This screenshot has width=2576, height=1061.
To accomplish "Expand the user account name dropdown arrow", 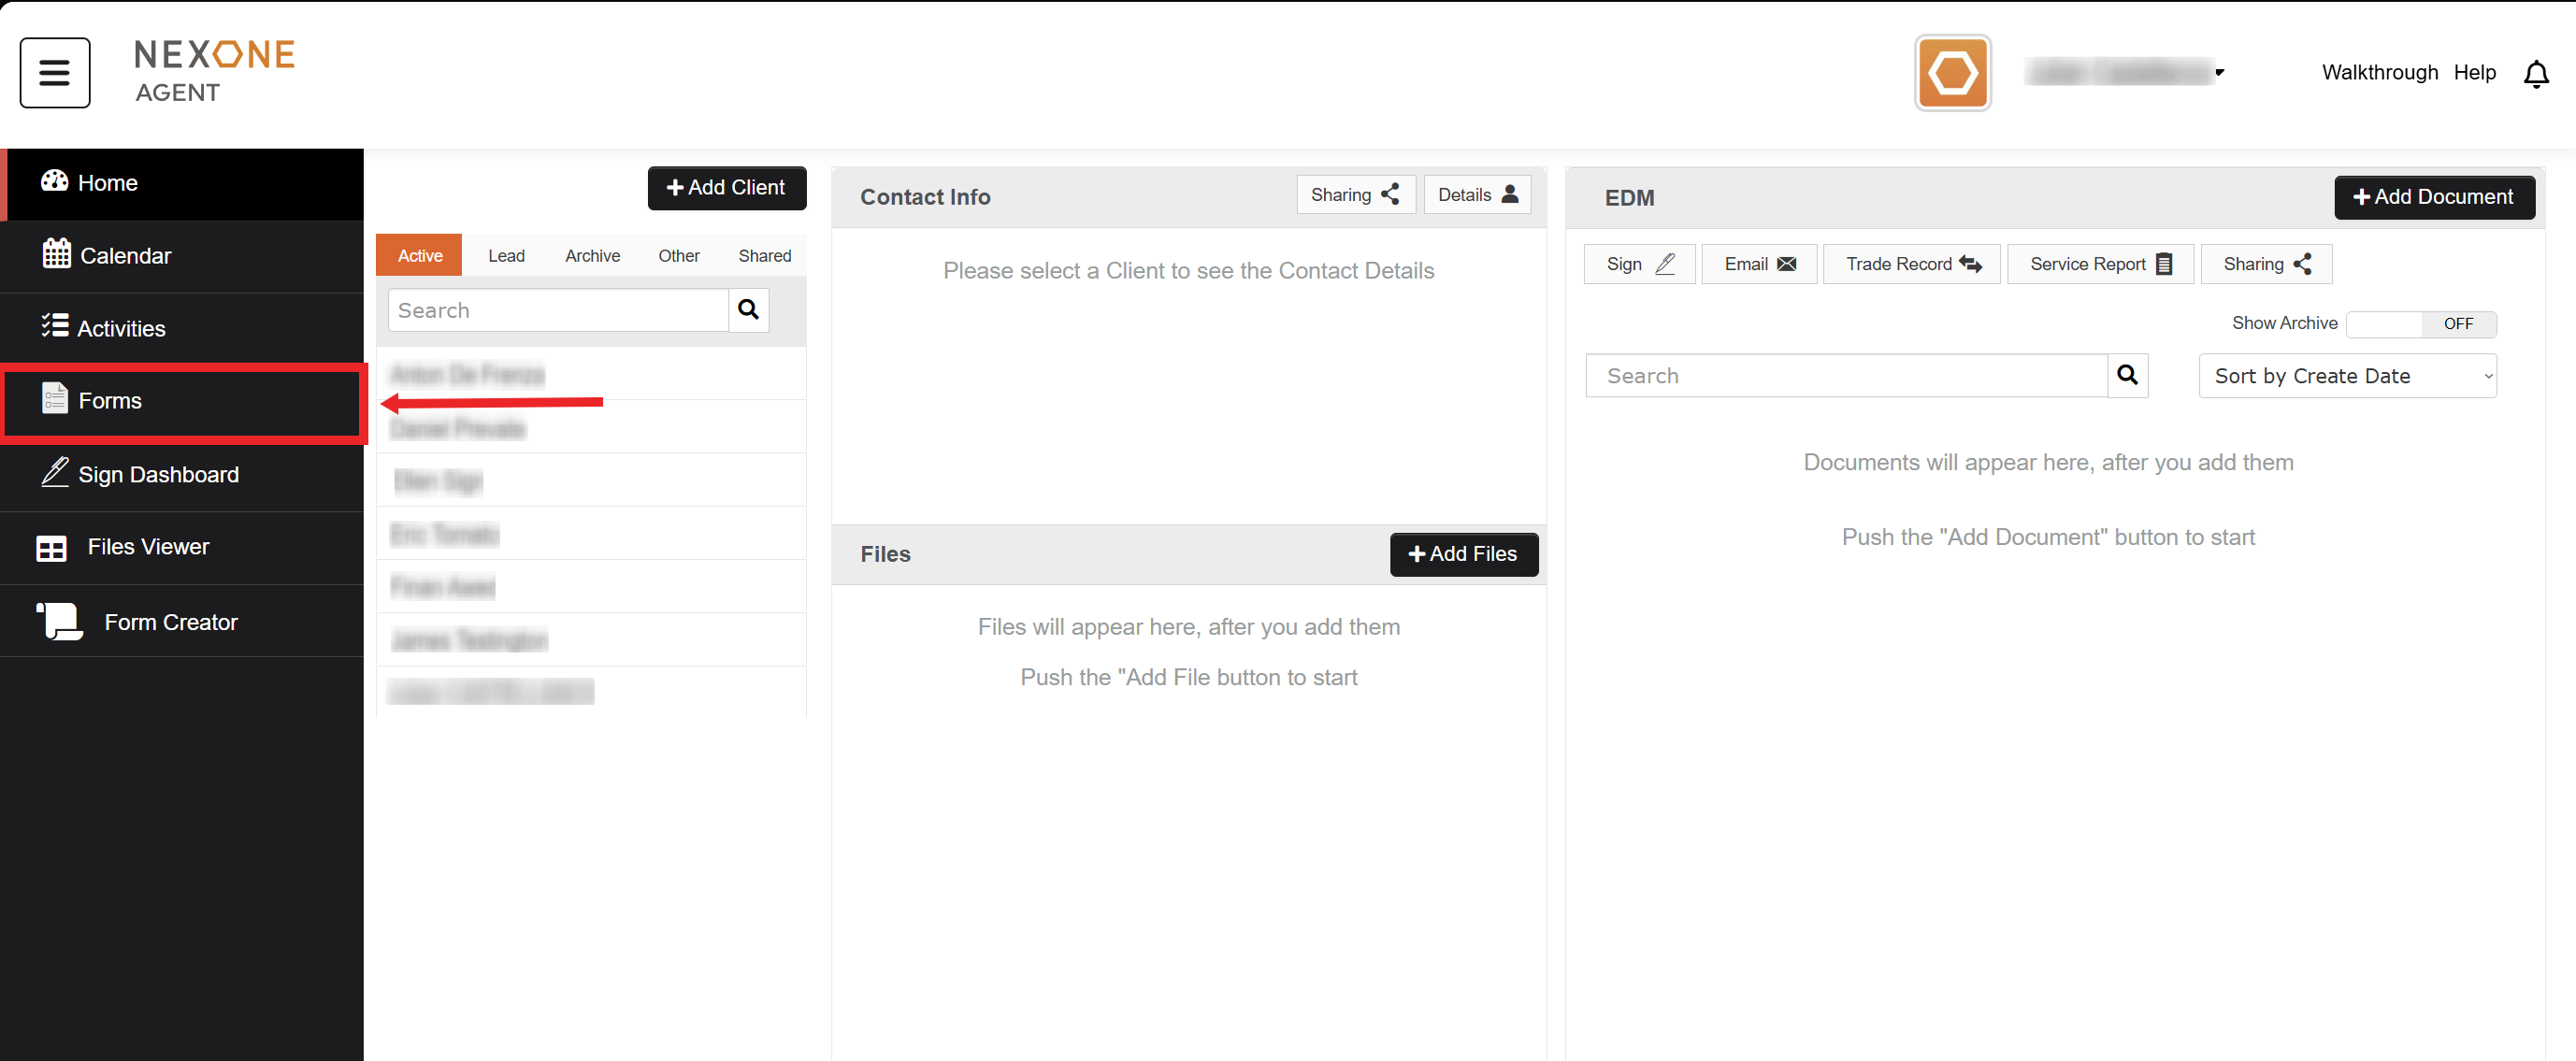I will pyautogui.click(x=2219, y=72).
